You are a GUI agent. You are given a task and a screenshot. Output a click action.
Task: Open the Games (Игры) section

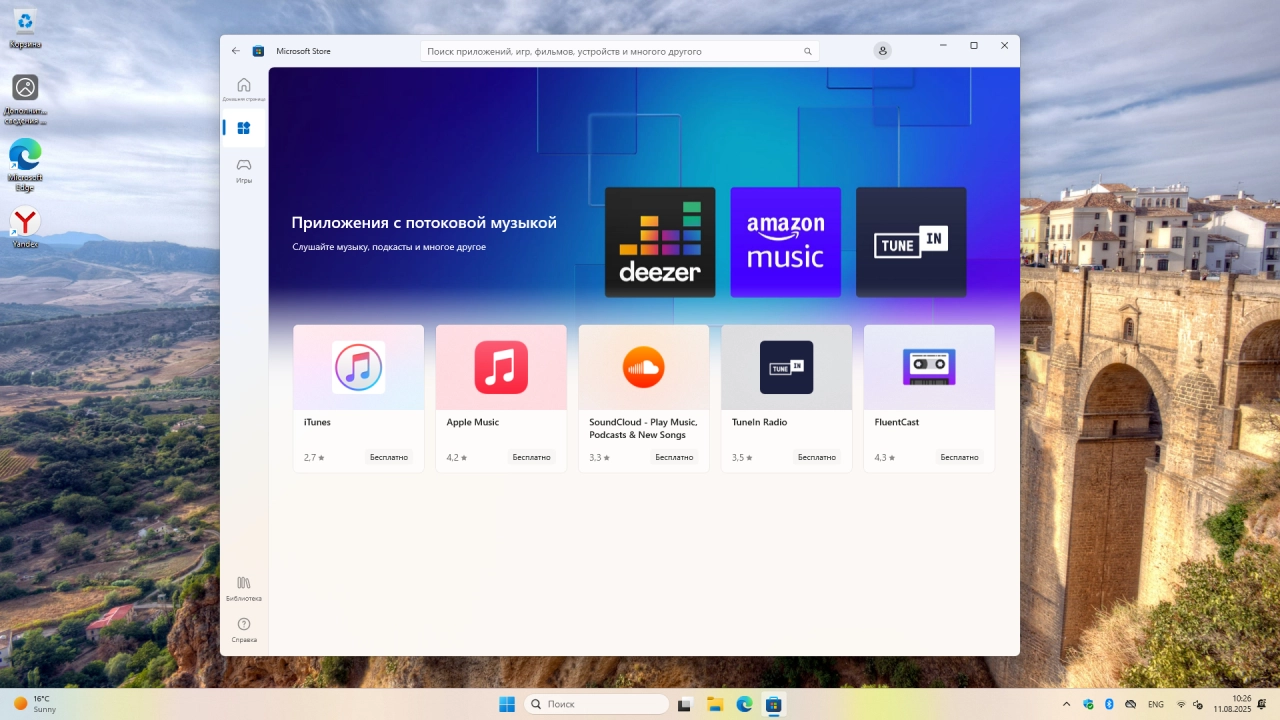click(x=244, y=169)
